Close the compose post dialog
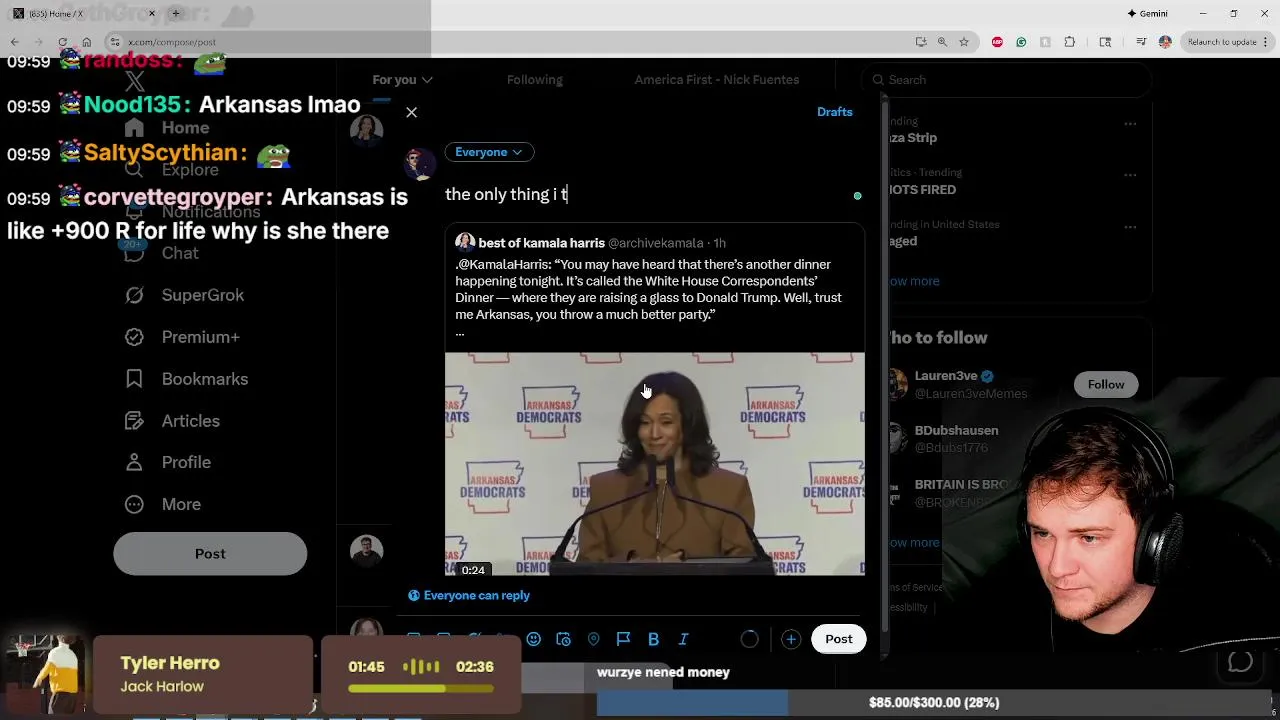This screenshot has width=1280, height=720. (411, 112)
